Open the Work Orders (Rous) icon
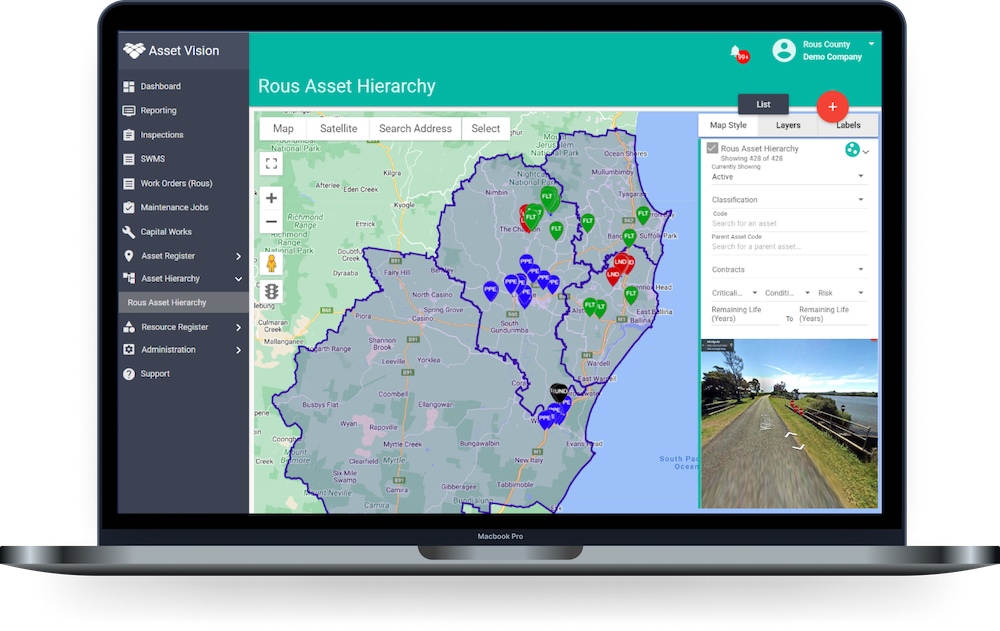 click(129, 184)
